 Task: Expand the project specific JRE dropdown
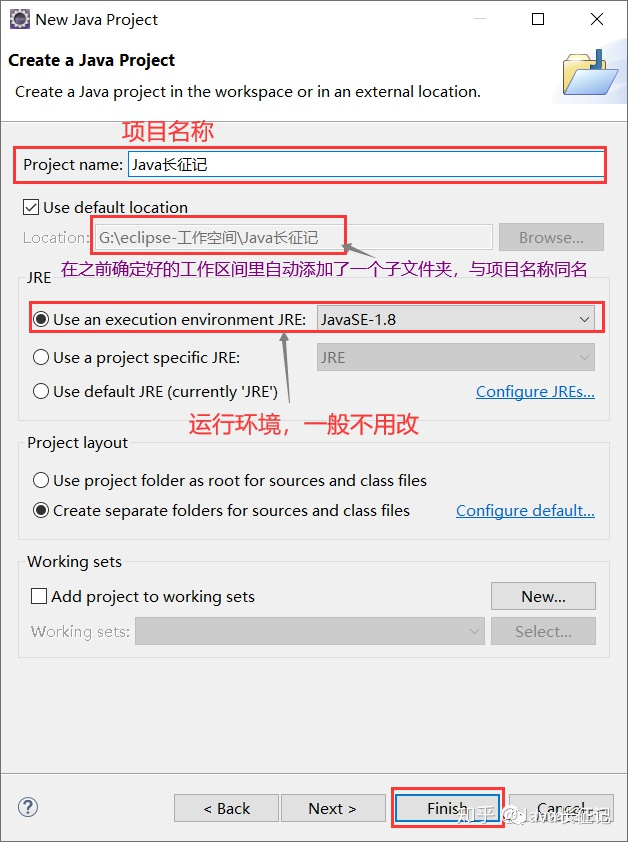(x=456, y=357)
